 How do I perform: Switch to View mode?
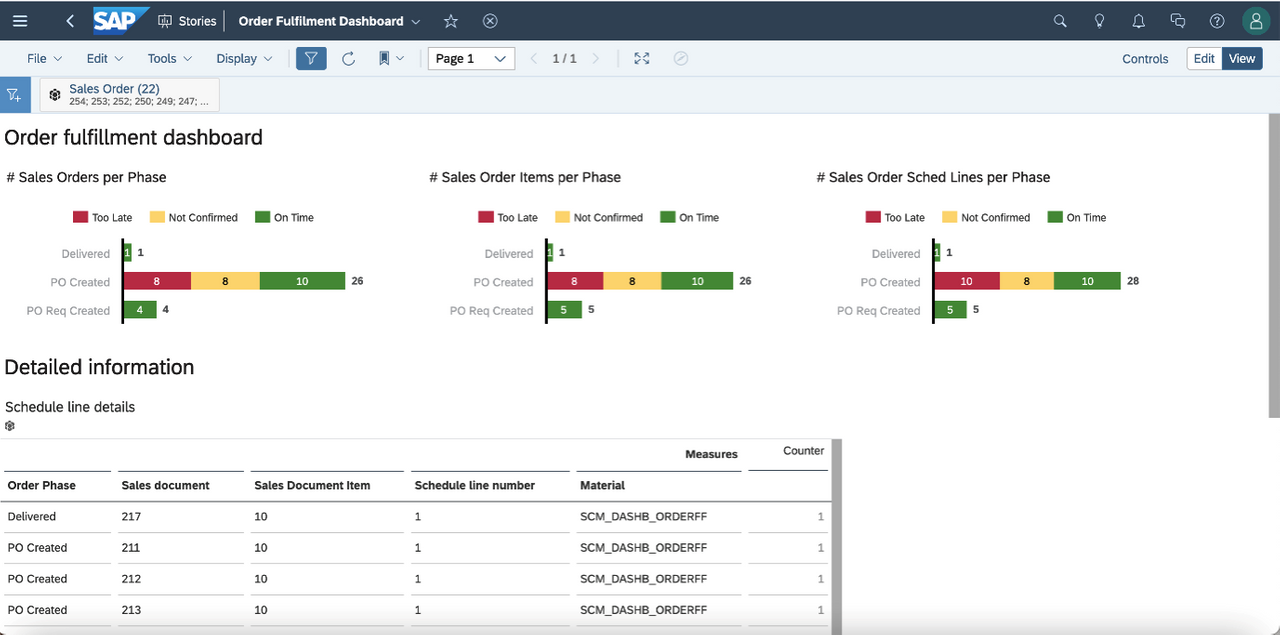[x=1242, y=58]
